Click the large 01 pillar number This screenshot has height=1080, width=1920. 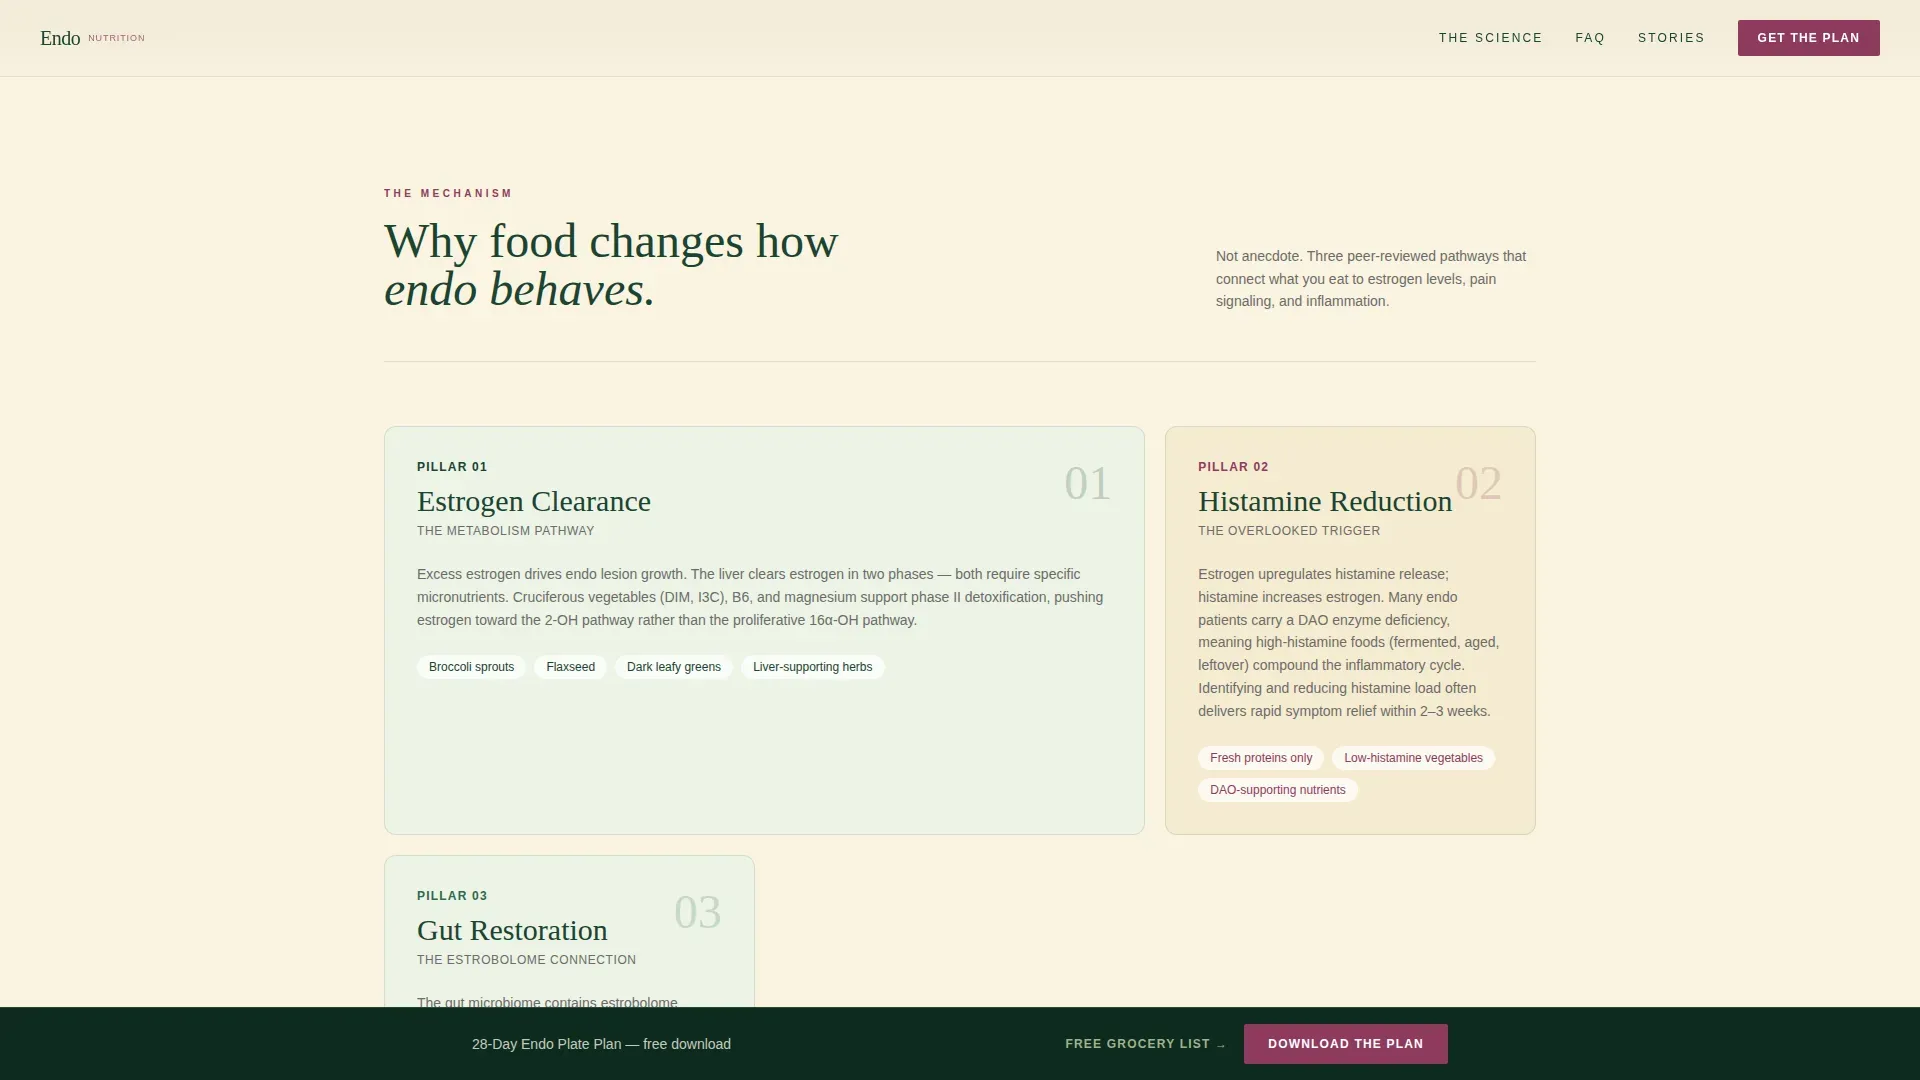click(x=1087, y=483)
